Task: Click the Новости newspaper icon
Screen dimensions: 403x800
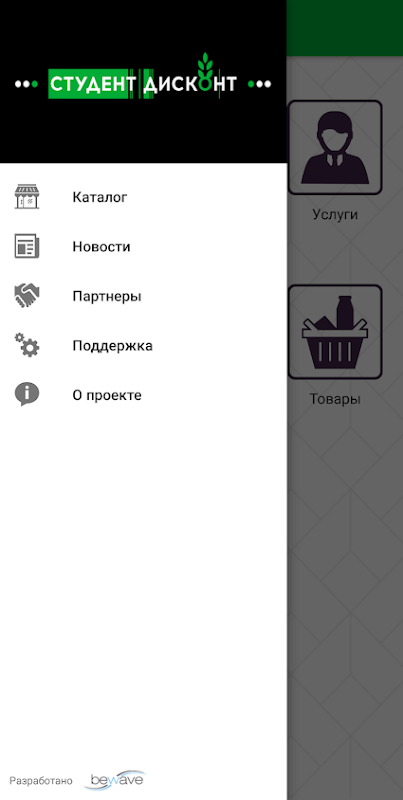Action: click(27, 246)
